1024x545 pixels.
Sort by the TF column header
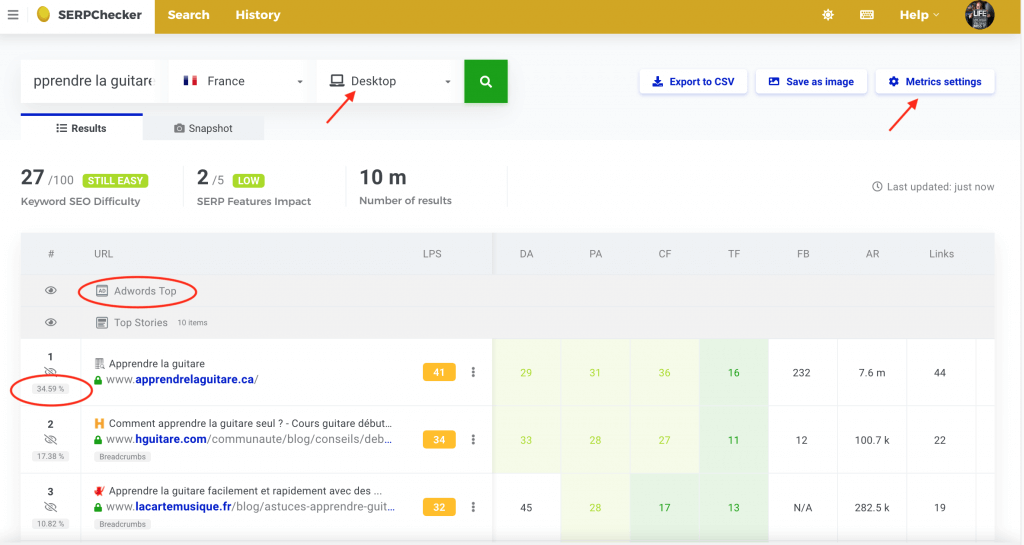734,254
